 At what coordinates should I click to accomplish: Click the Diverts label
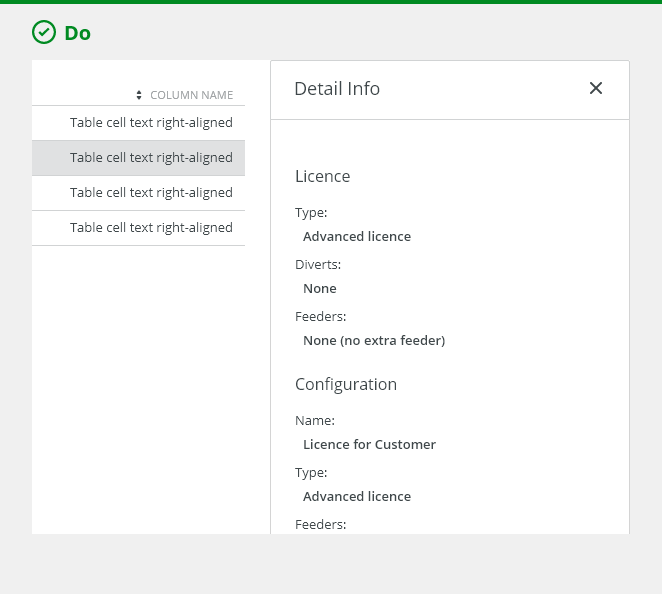click(x=318, y=265)
